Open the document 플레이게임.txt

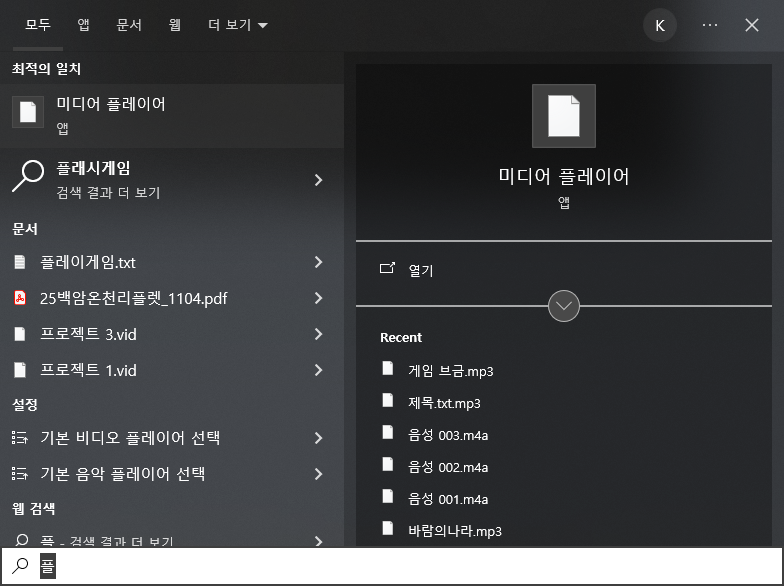(x=172, y=262)
